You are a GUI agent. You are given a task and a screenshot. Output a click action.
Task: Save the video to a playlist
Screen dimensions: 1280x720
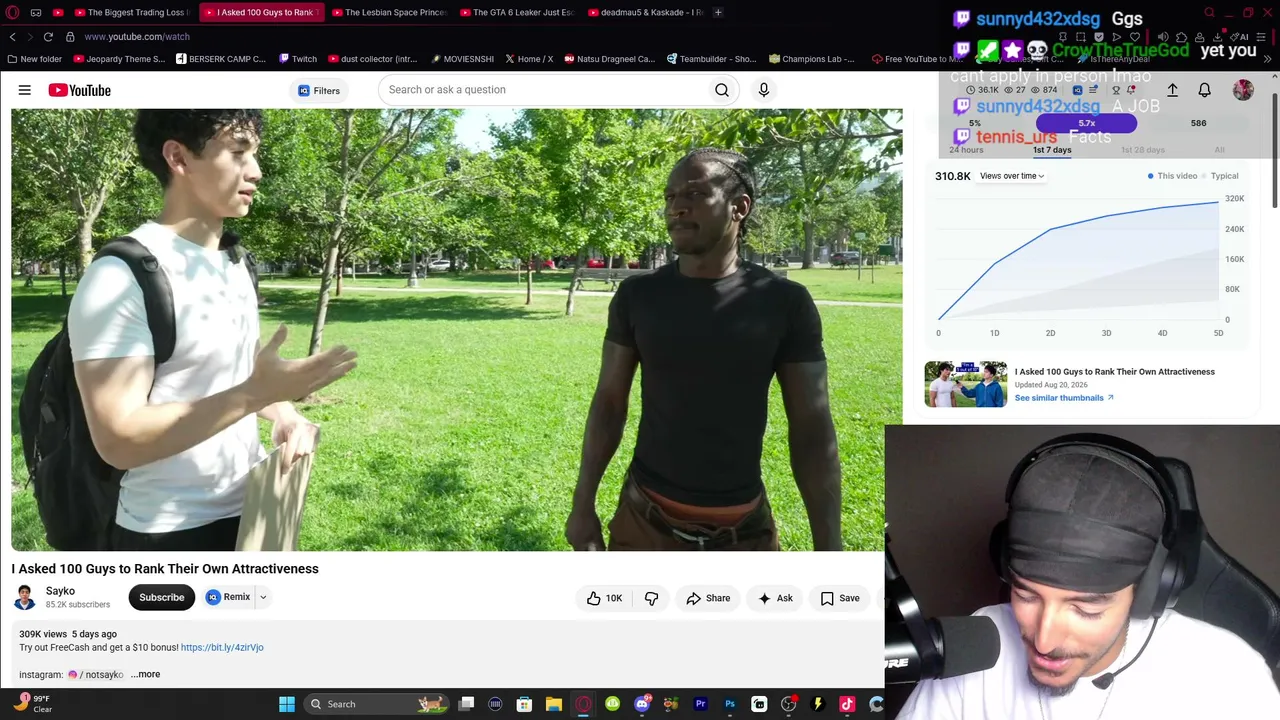click(840, 598)
